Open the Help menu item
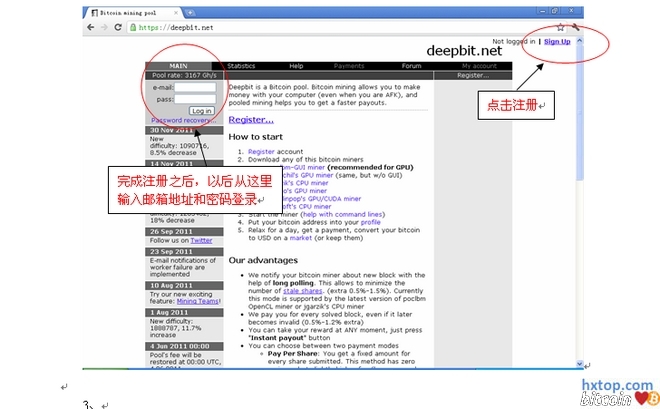 tap(296, 66)
